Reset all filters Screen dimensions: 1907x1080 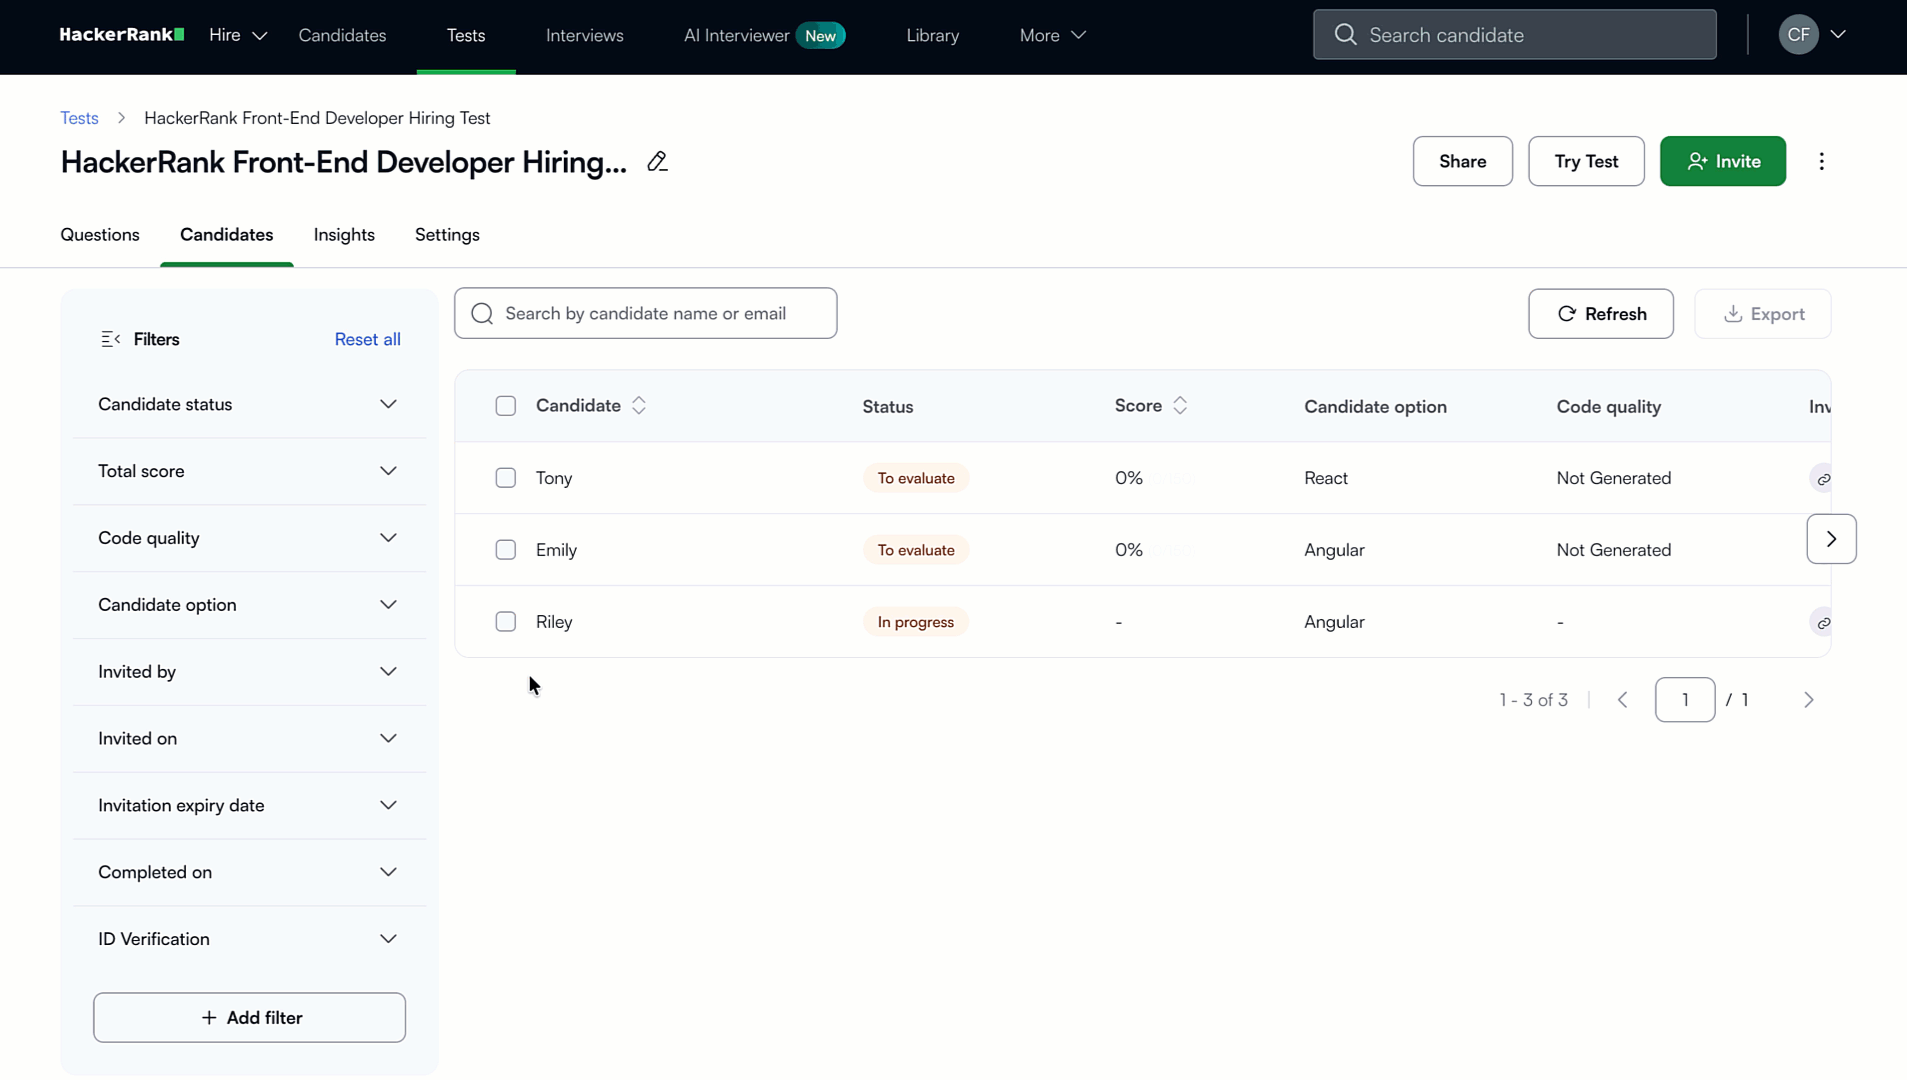point(366,338)
